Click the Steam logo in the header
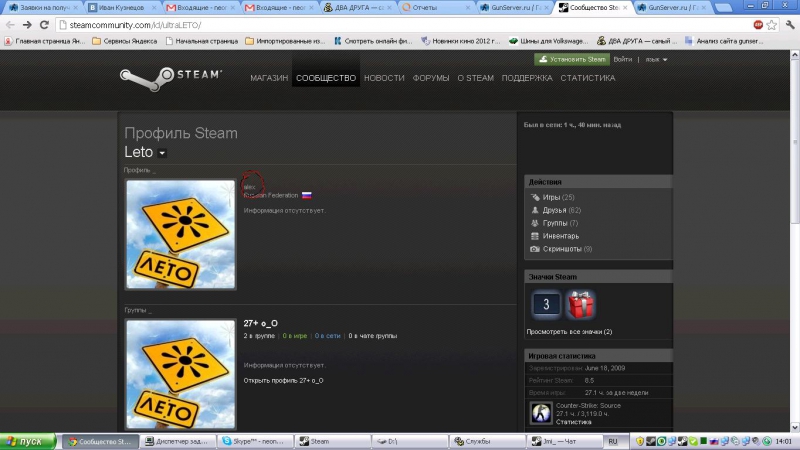The image size is (800, 450). tap(170, 77)
